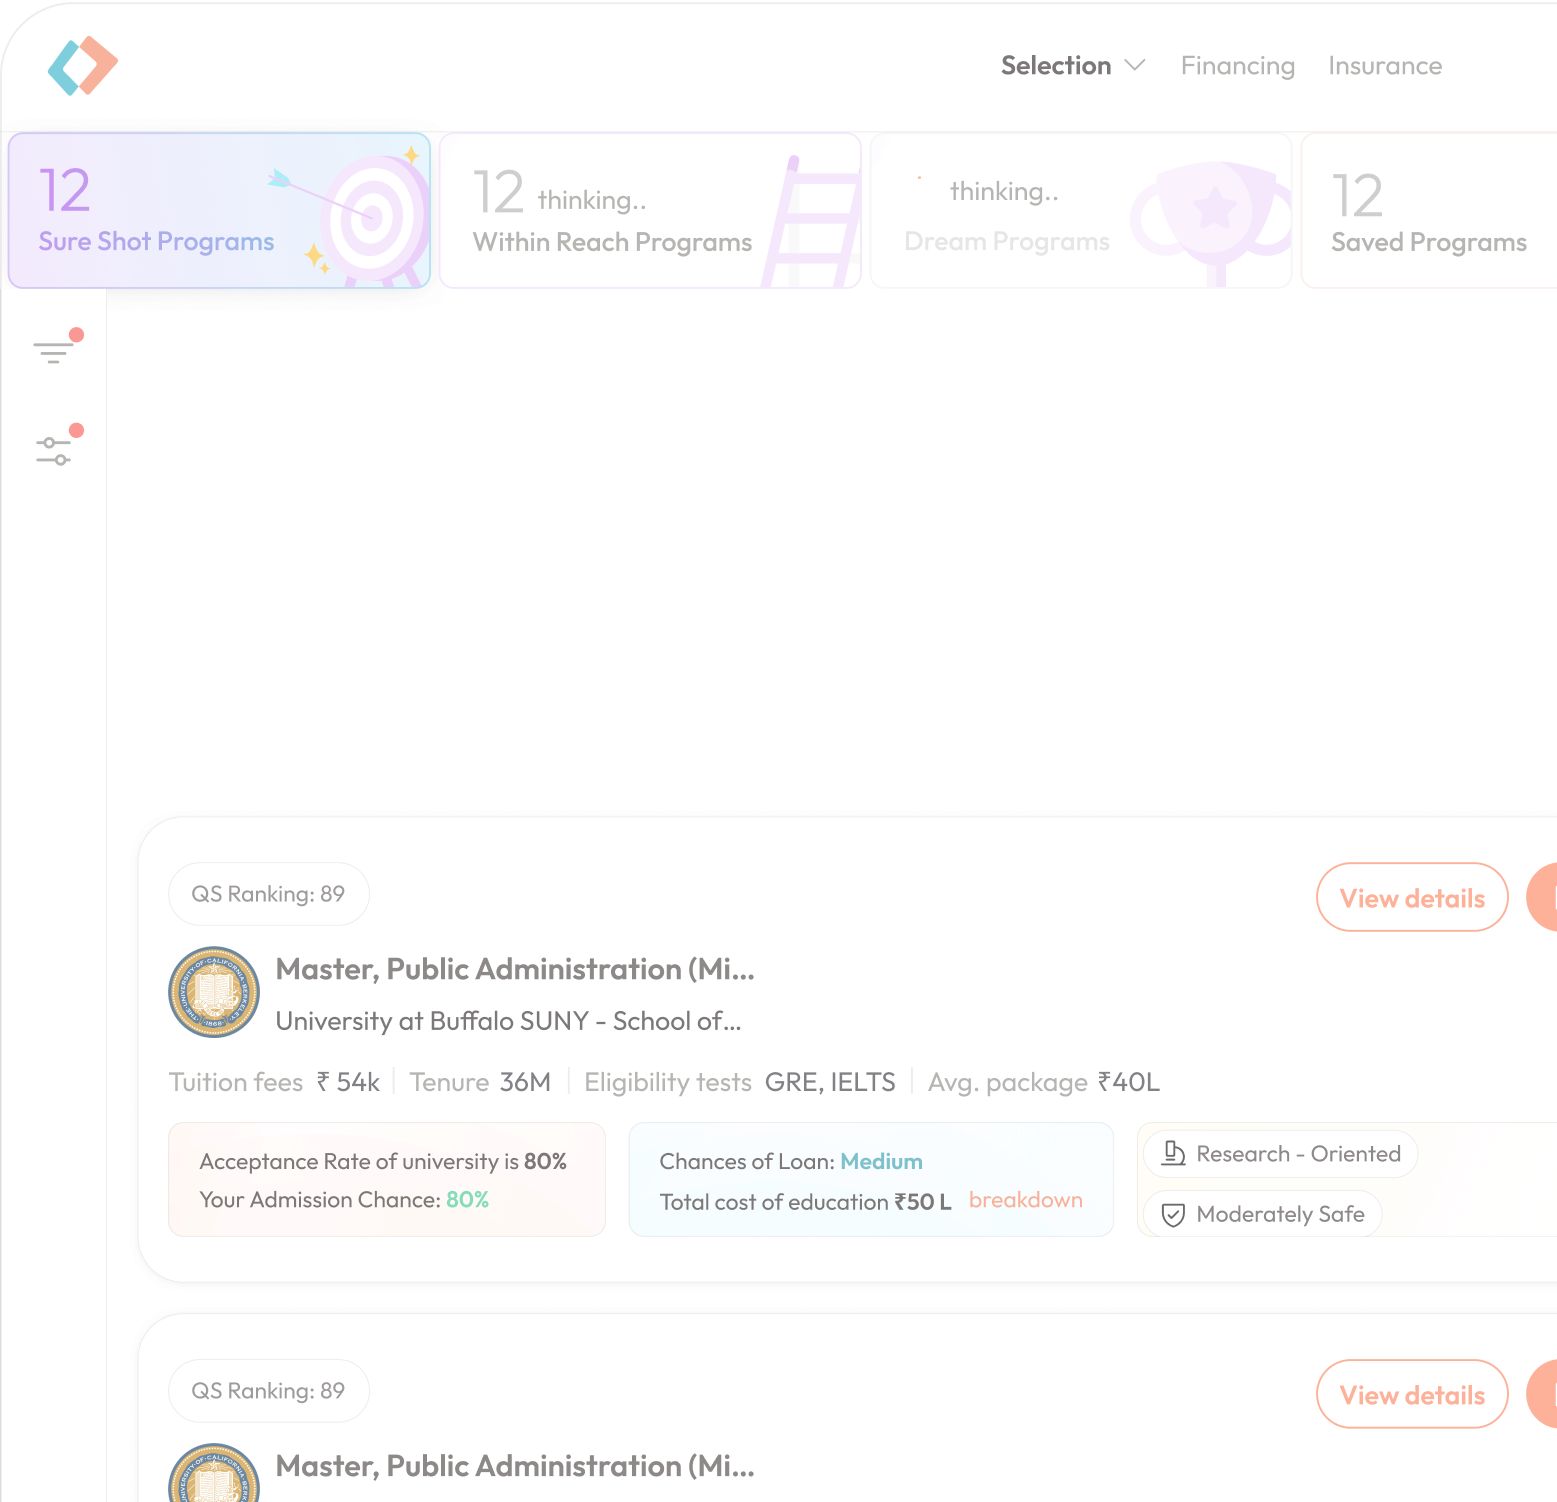Open the cost breakdown link

1025,1200
